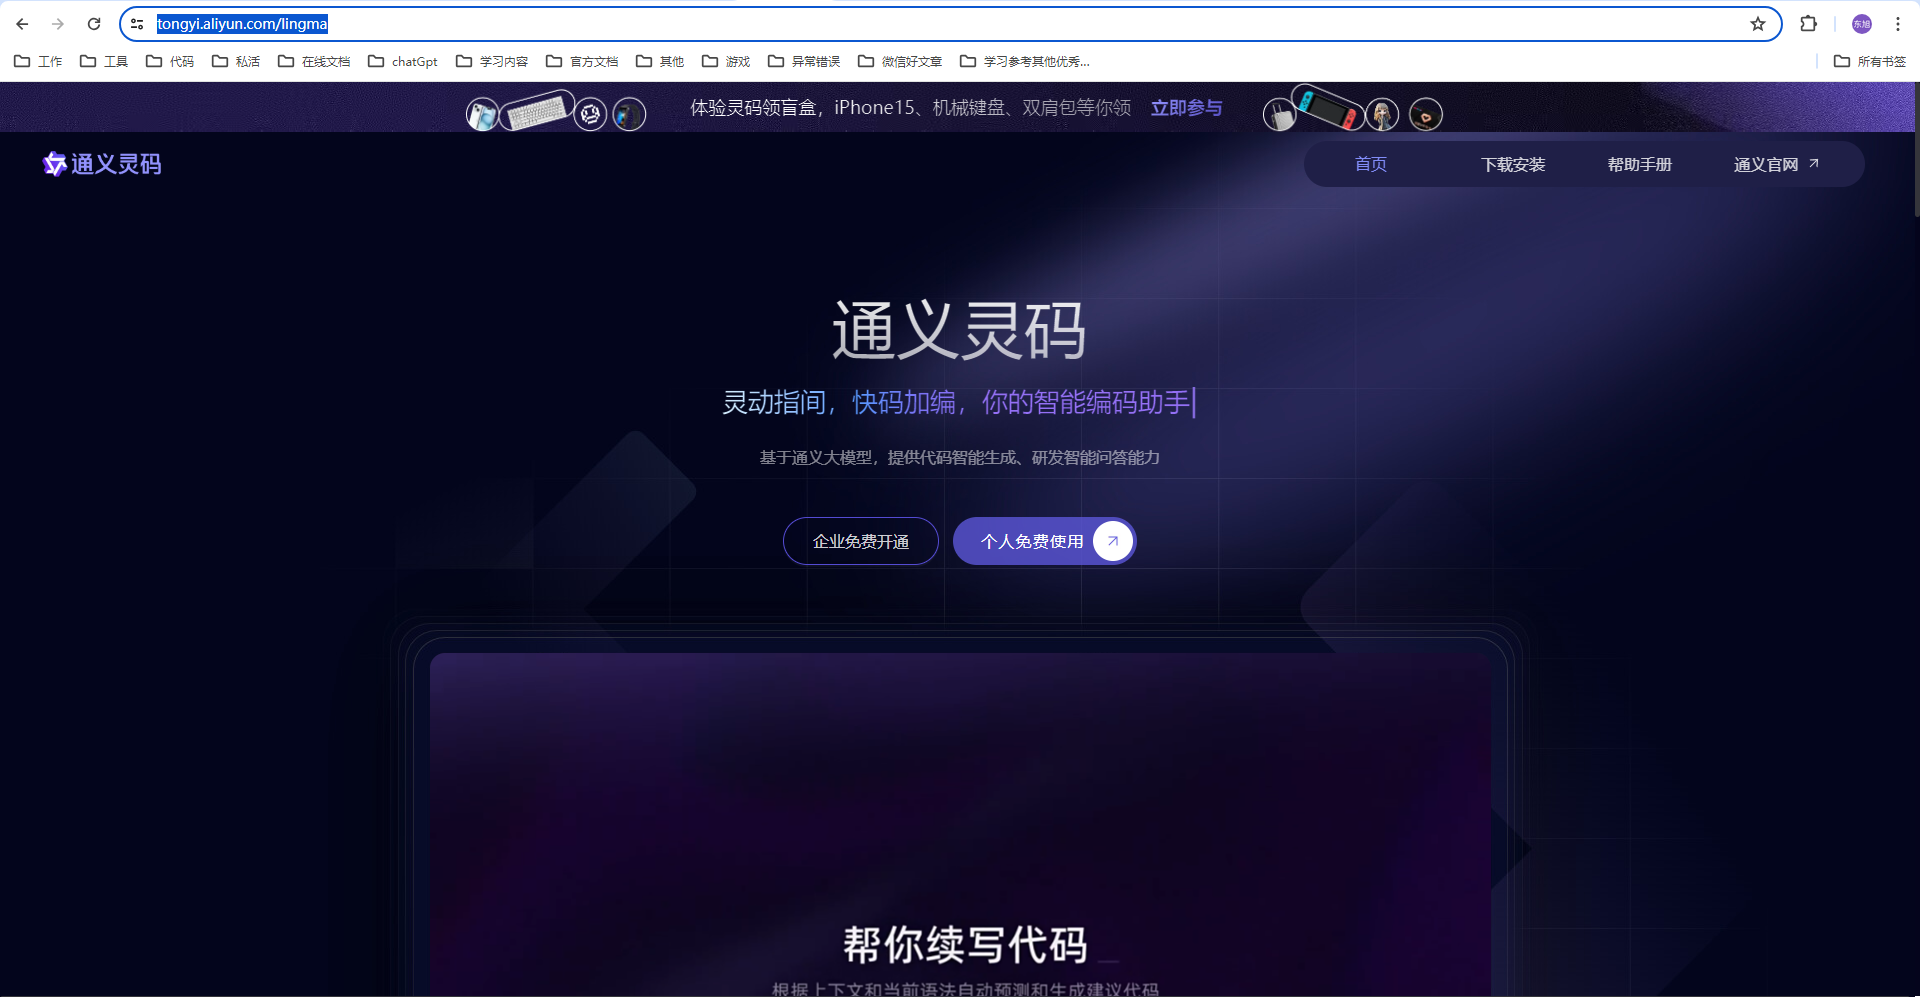Click the arrow circle in 个人免费使用
Screen dimensions: 1920x997
[1112, 541]
